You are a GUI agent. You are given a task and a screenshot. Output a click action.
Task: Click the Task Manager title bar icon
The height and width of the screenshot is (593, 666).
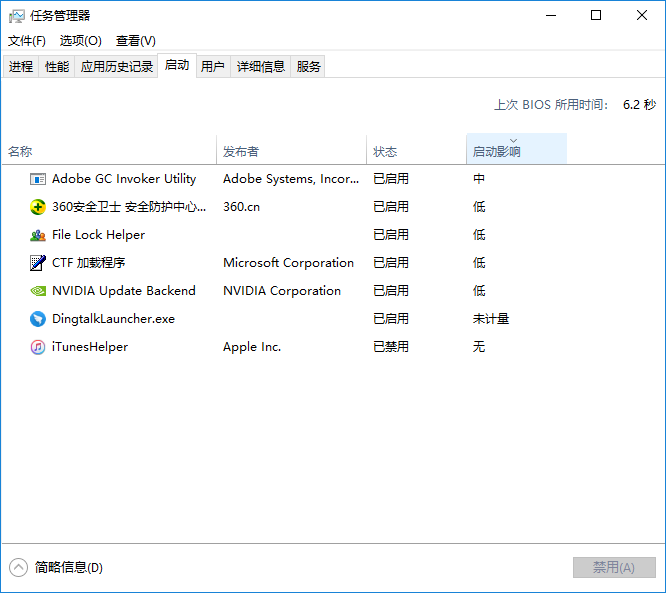click(17, 16)
